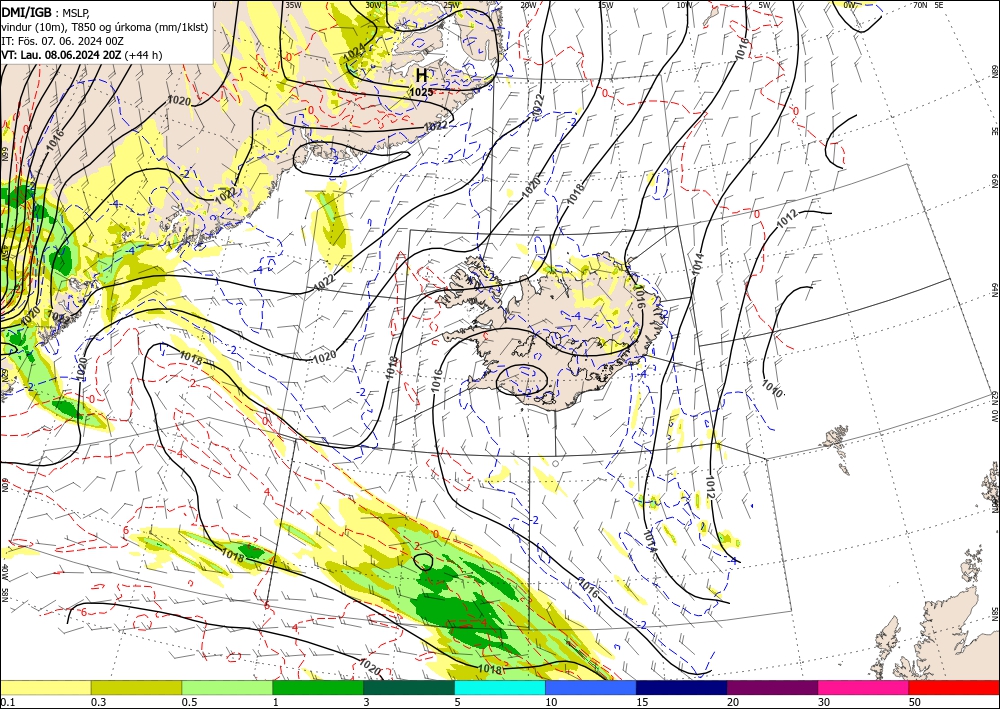Click the 'vindur (10m), T850 og úrkoma' line
Image resolution: width=1000 pixels, height=709 pixels.
coord(105,27)
